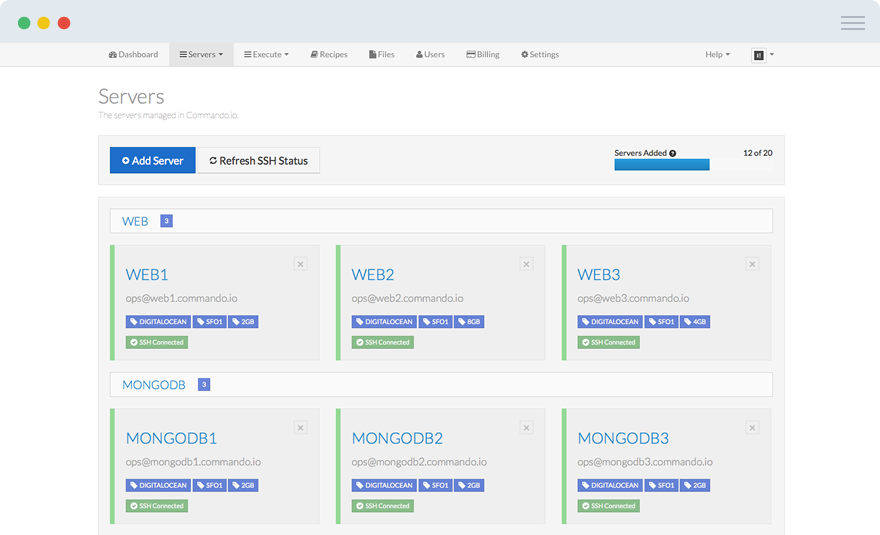
Task: Open the Files section
Action: pyautogui.click(x=382, y=54)
